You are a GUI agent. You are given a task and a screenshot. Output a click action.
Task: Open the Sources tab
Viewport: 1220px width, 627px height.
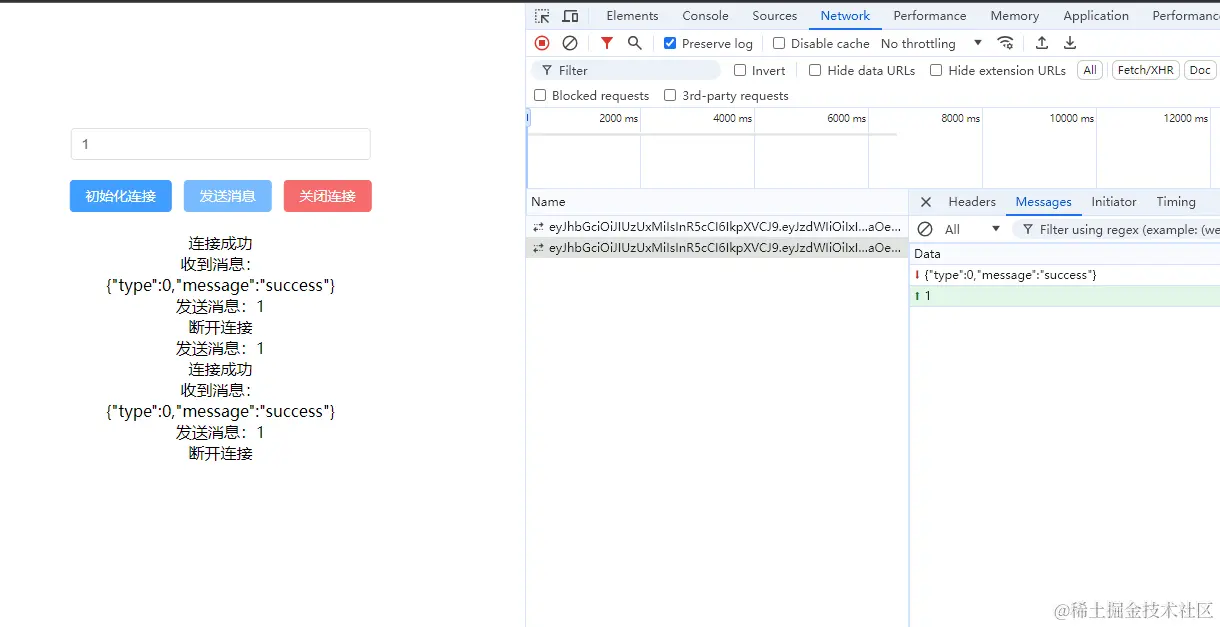[775, 16]
